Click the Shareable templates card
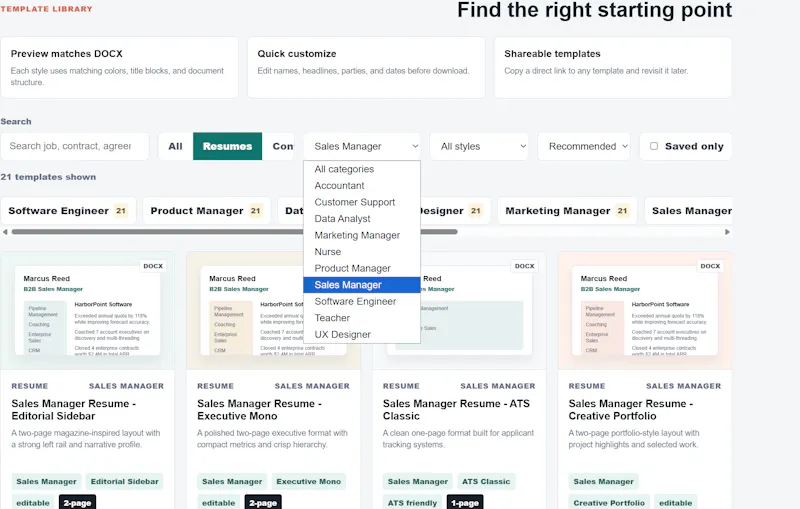The image size is (800, 509). point(613,67)
